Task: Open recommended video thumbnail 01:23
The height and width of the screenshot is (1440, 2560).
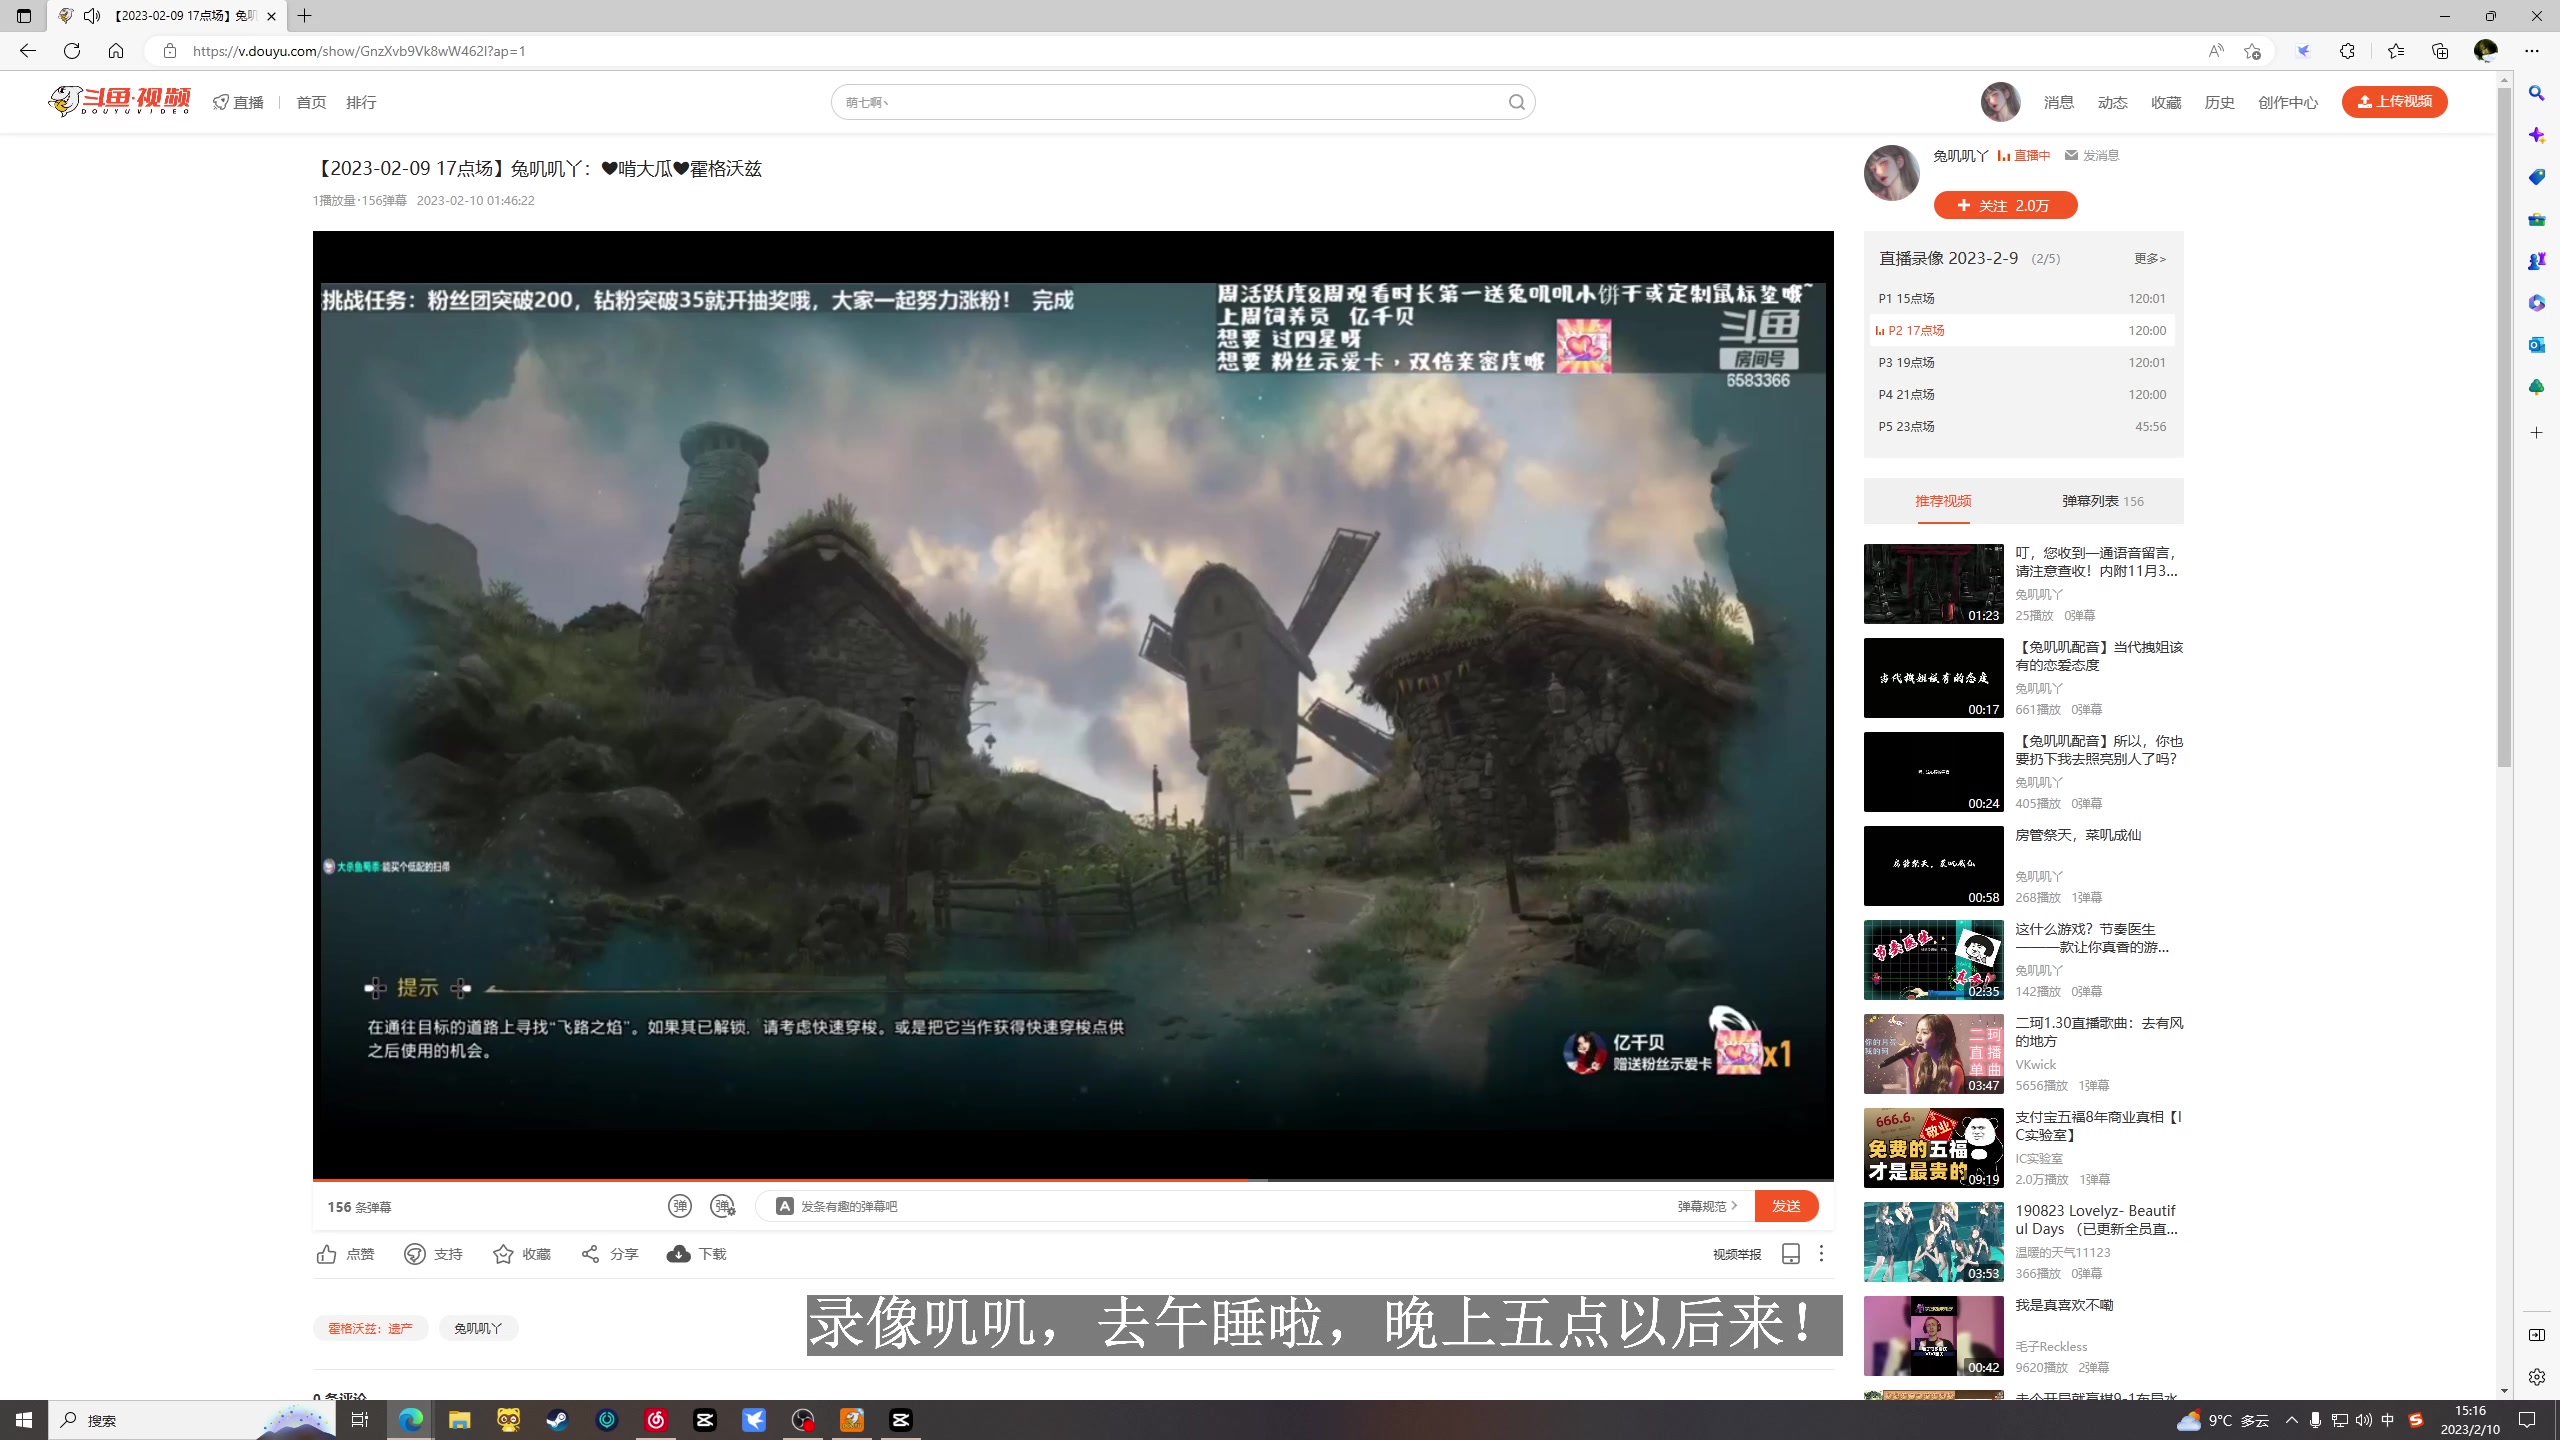Action: pos(1933,584)
